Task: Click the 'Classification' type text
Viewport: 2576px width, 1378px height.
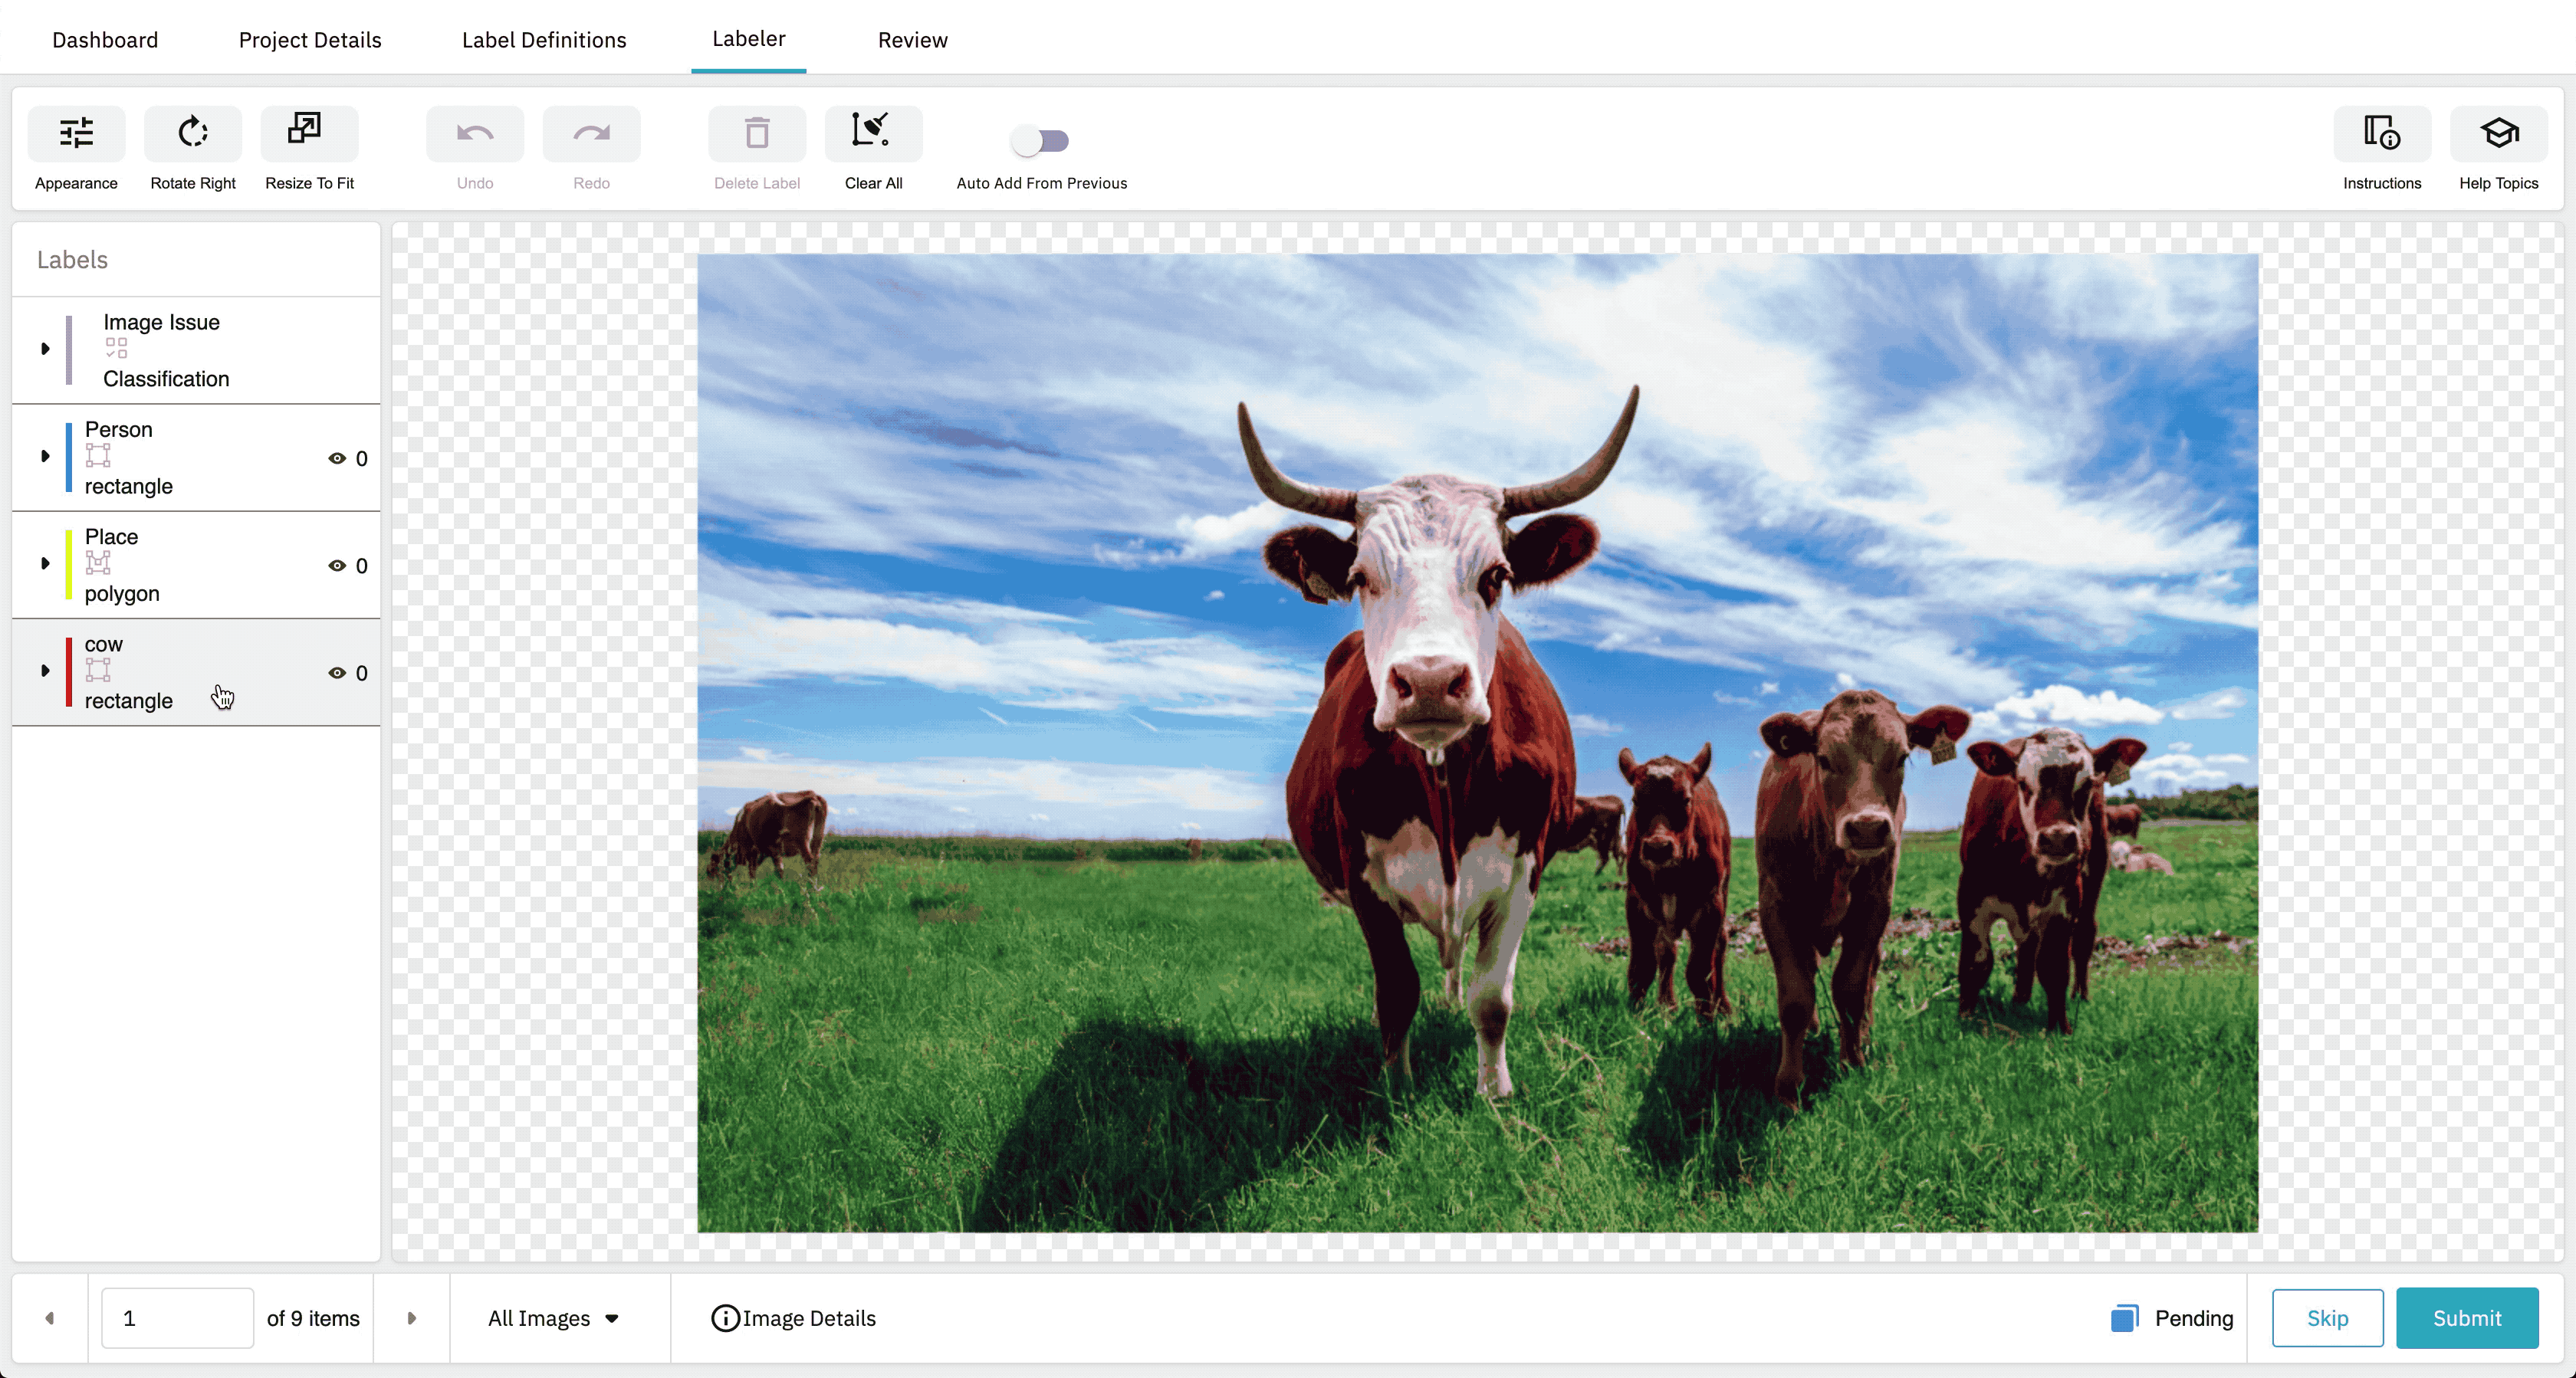Action: point(166,379)
